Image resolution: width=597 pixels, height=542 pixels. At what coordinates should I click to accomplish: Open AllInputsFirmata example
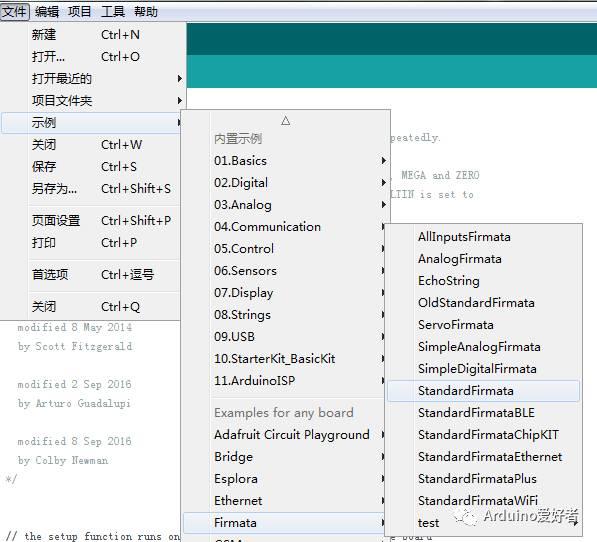(x=484, y=237)
